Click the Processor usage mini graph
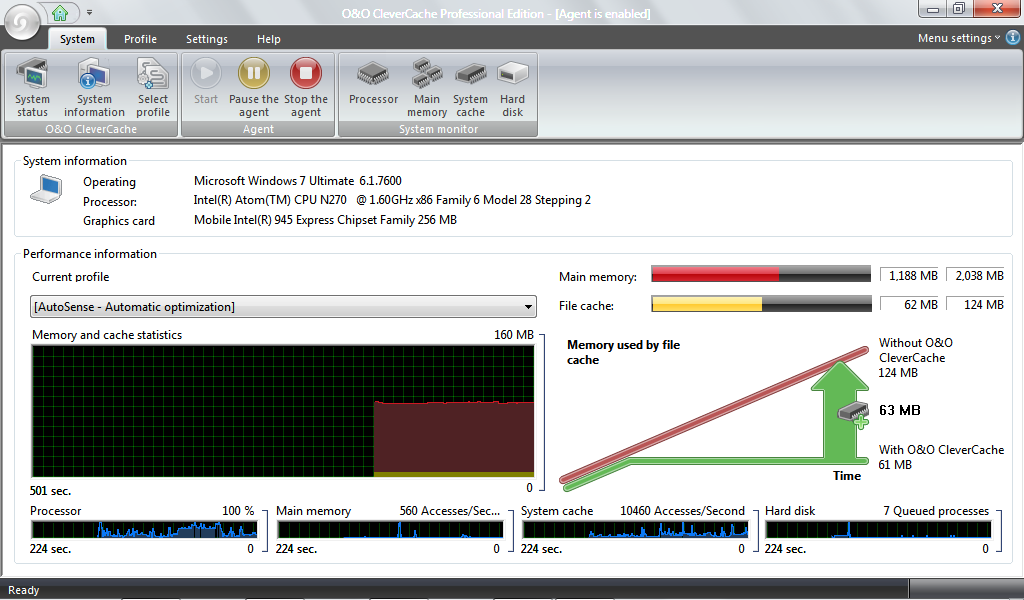The width and height of the screenshot is (1024, 600). point(144,529)
